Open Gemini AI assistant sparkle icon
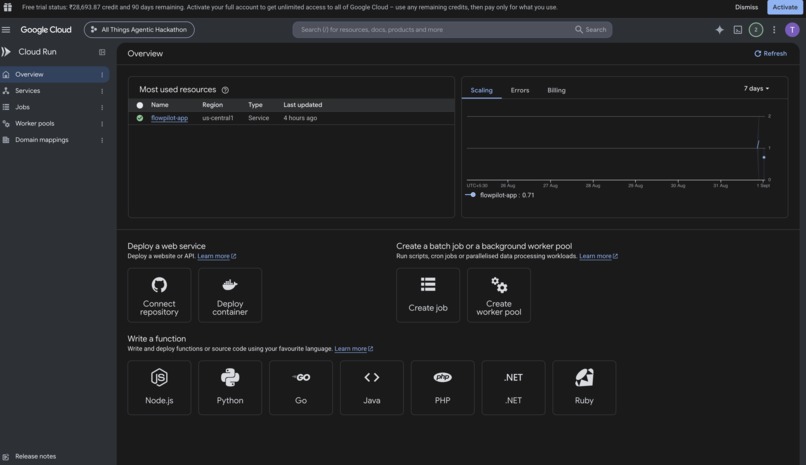The image size is (806, 465). tap(719, 30)
